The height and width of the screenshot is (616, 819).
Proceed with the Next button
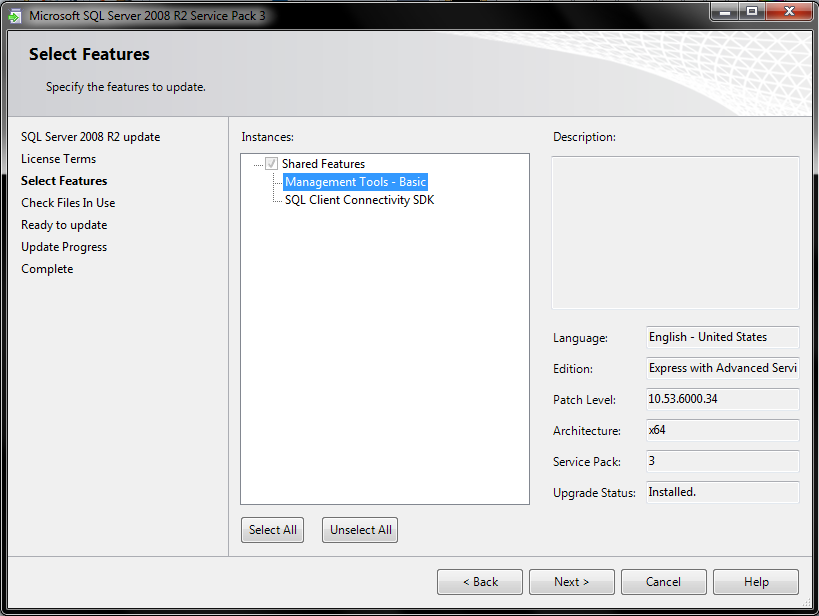coord(572,582)
